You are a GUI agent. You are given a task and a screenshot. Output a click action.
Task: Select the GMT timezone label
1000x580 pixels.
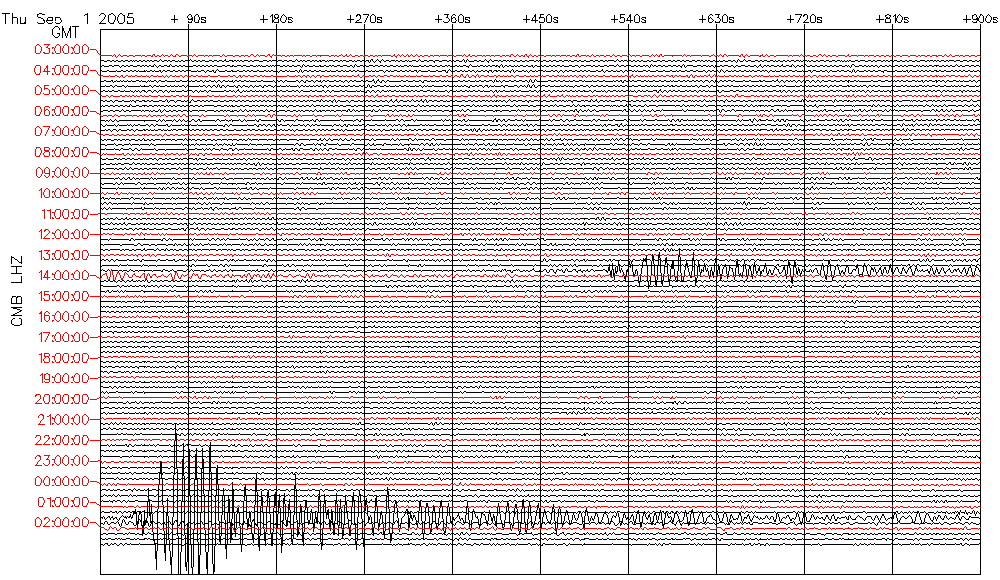coord(65,33)
